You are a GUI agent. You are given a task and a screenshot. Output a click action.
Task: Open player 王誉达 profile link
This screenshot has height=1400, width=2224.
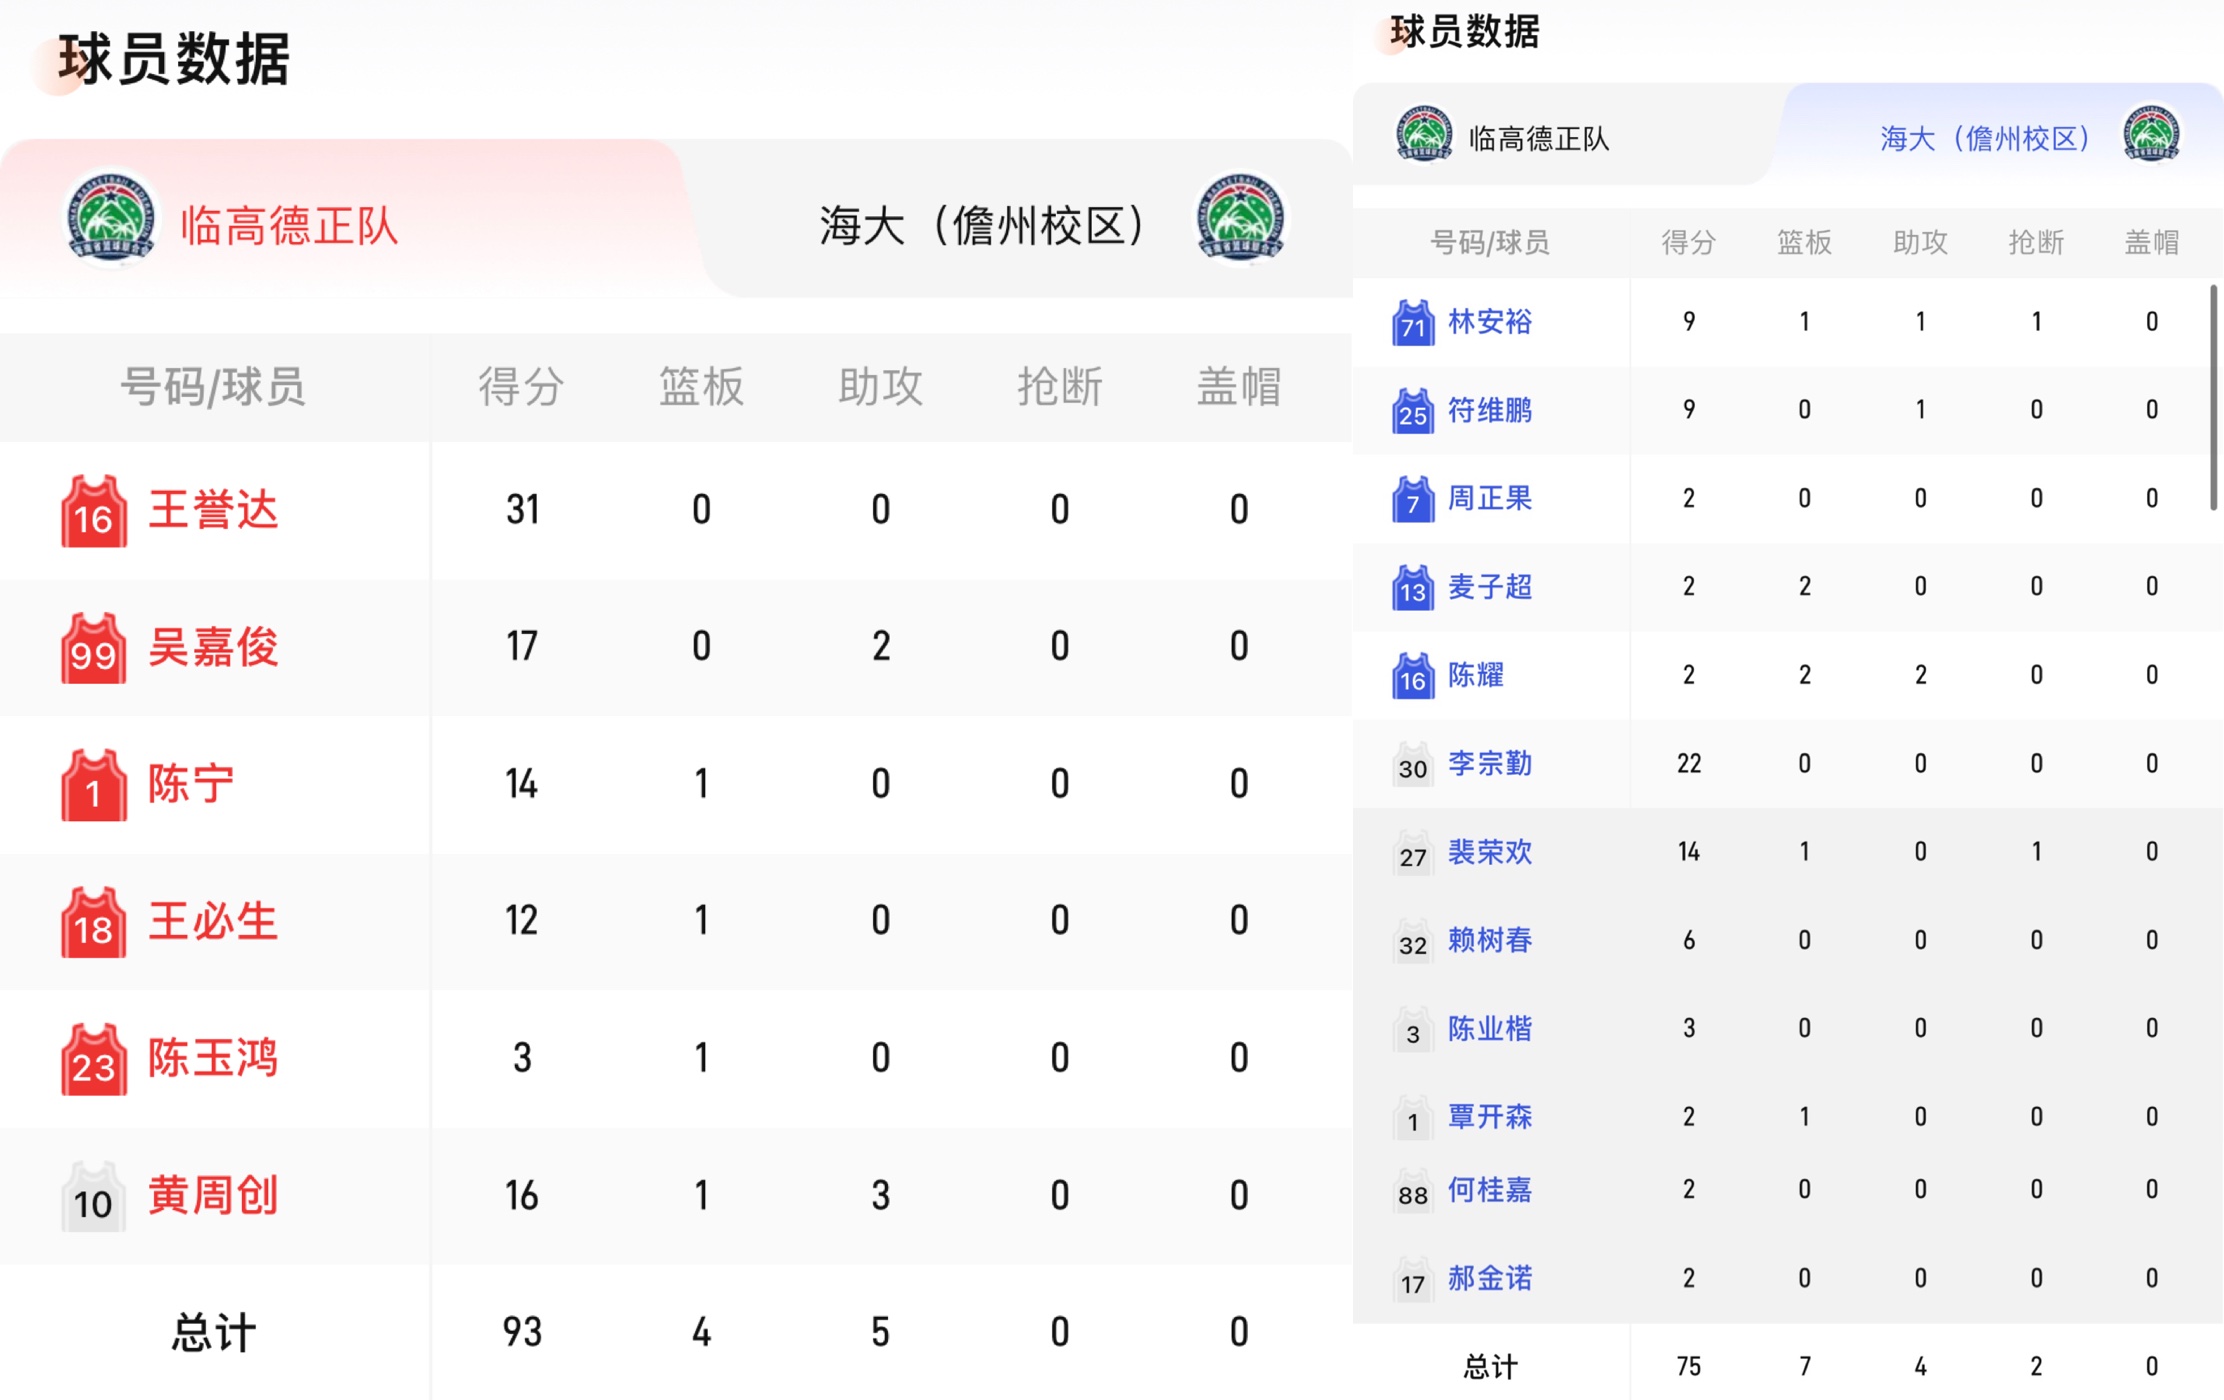point(213,510)
